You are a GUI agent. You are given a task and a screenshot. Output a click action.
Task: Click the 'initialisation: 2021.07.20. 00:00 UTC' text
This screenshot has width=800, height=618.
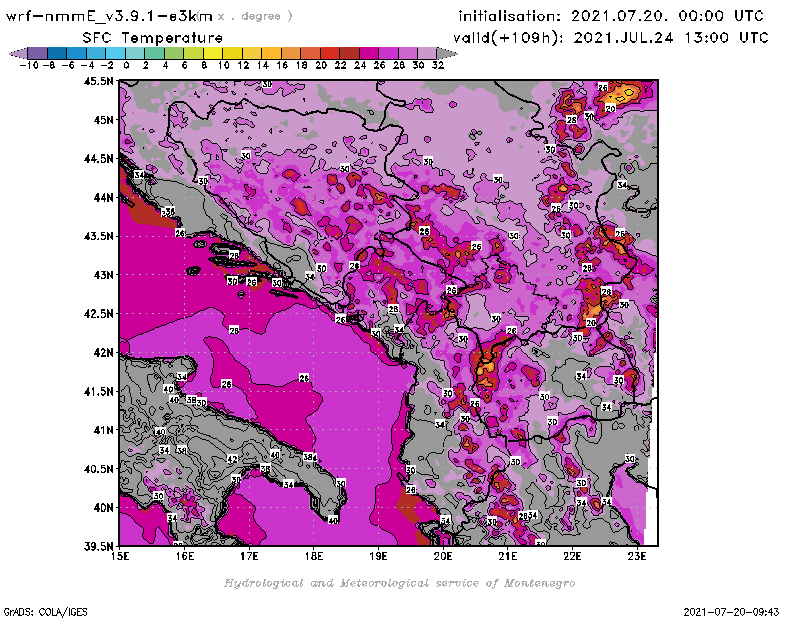(611, 16)
